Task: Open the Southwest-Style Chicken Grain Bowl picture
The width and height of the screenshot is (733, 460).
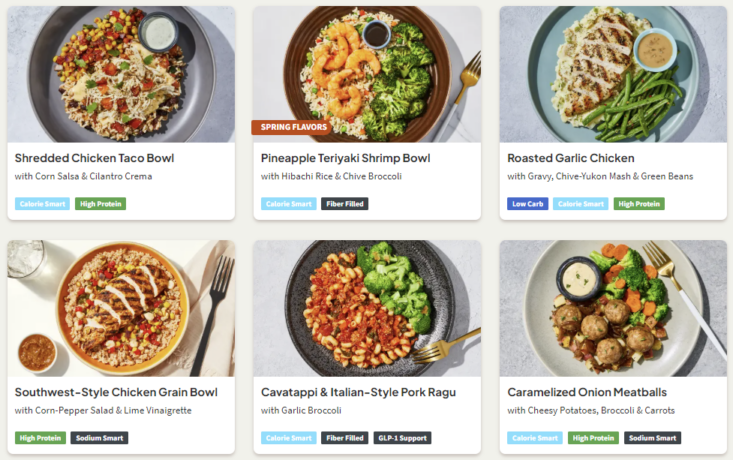Action: coord(121,308)
